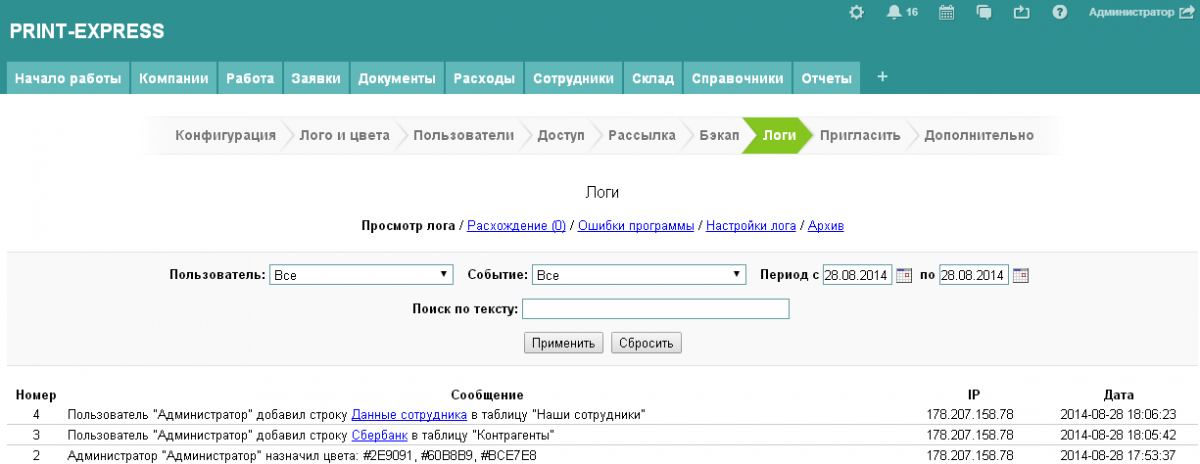Follow the Сбербанк link in log
1200x464 pixels.
pyautogui.click(x=377, y=435)
